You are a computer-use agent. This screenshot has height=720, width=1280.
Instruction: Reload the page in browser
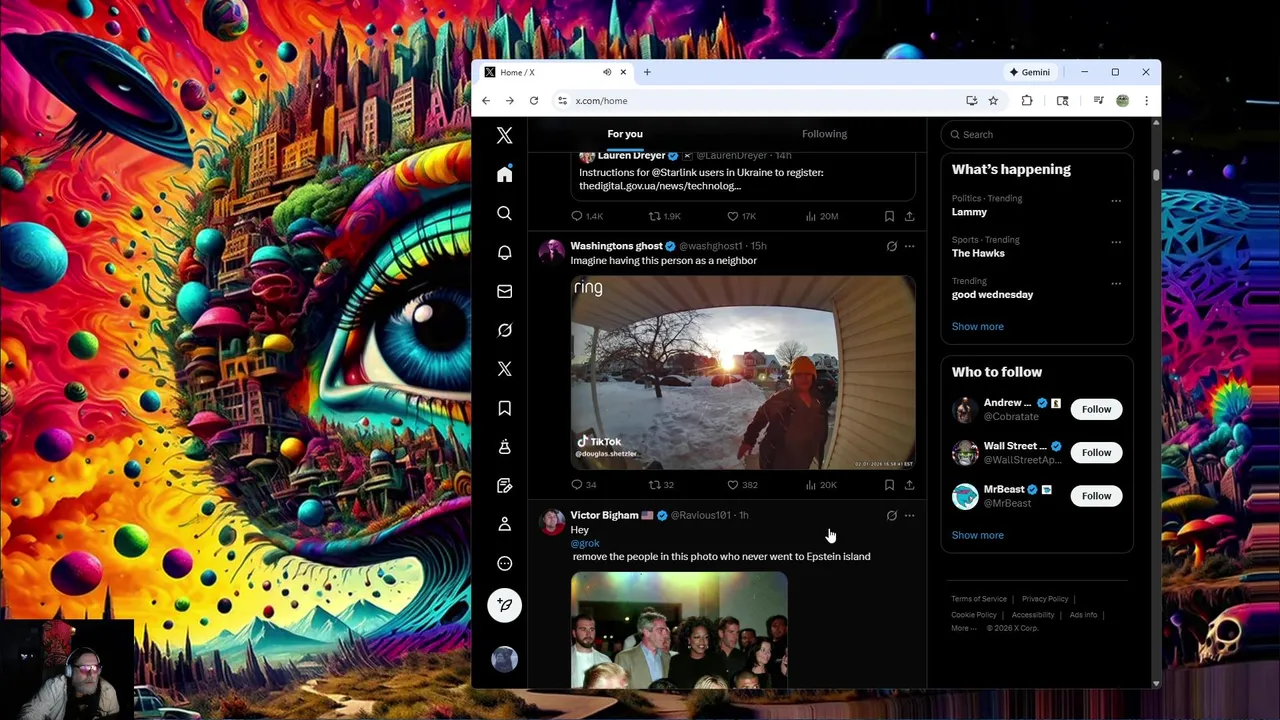point(534,101)
